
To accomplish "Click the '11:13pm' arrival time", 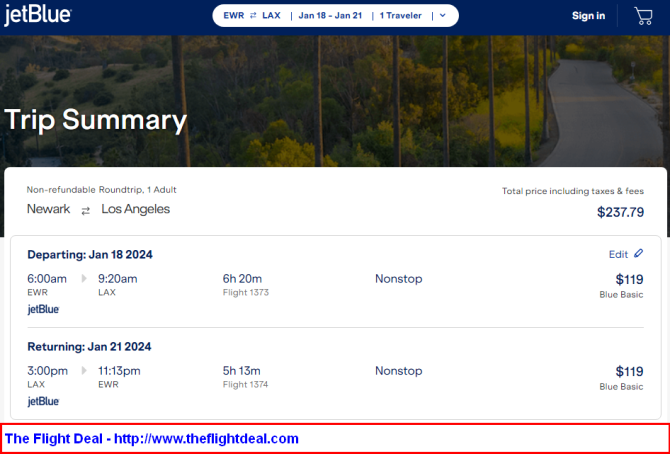I will 119,371.
